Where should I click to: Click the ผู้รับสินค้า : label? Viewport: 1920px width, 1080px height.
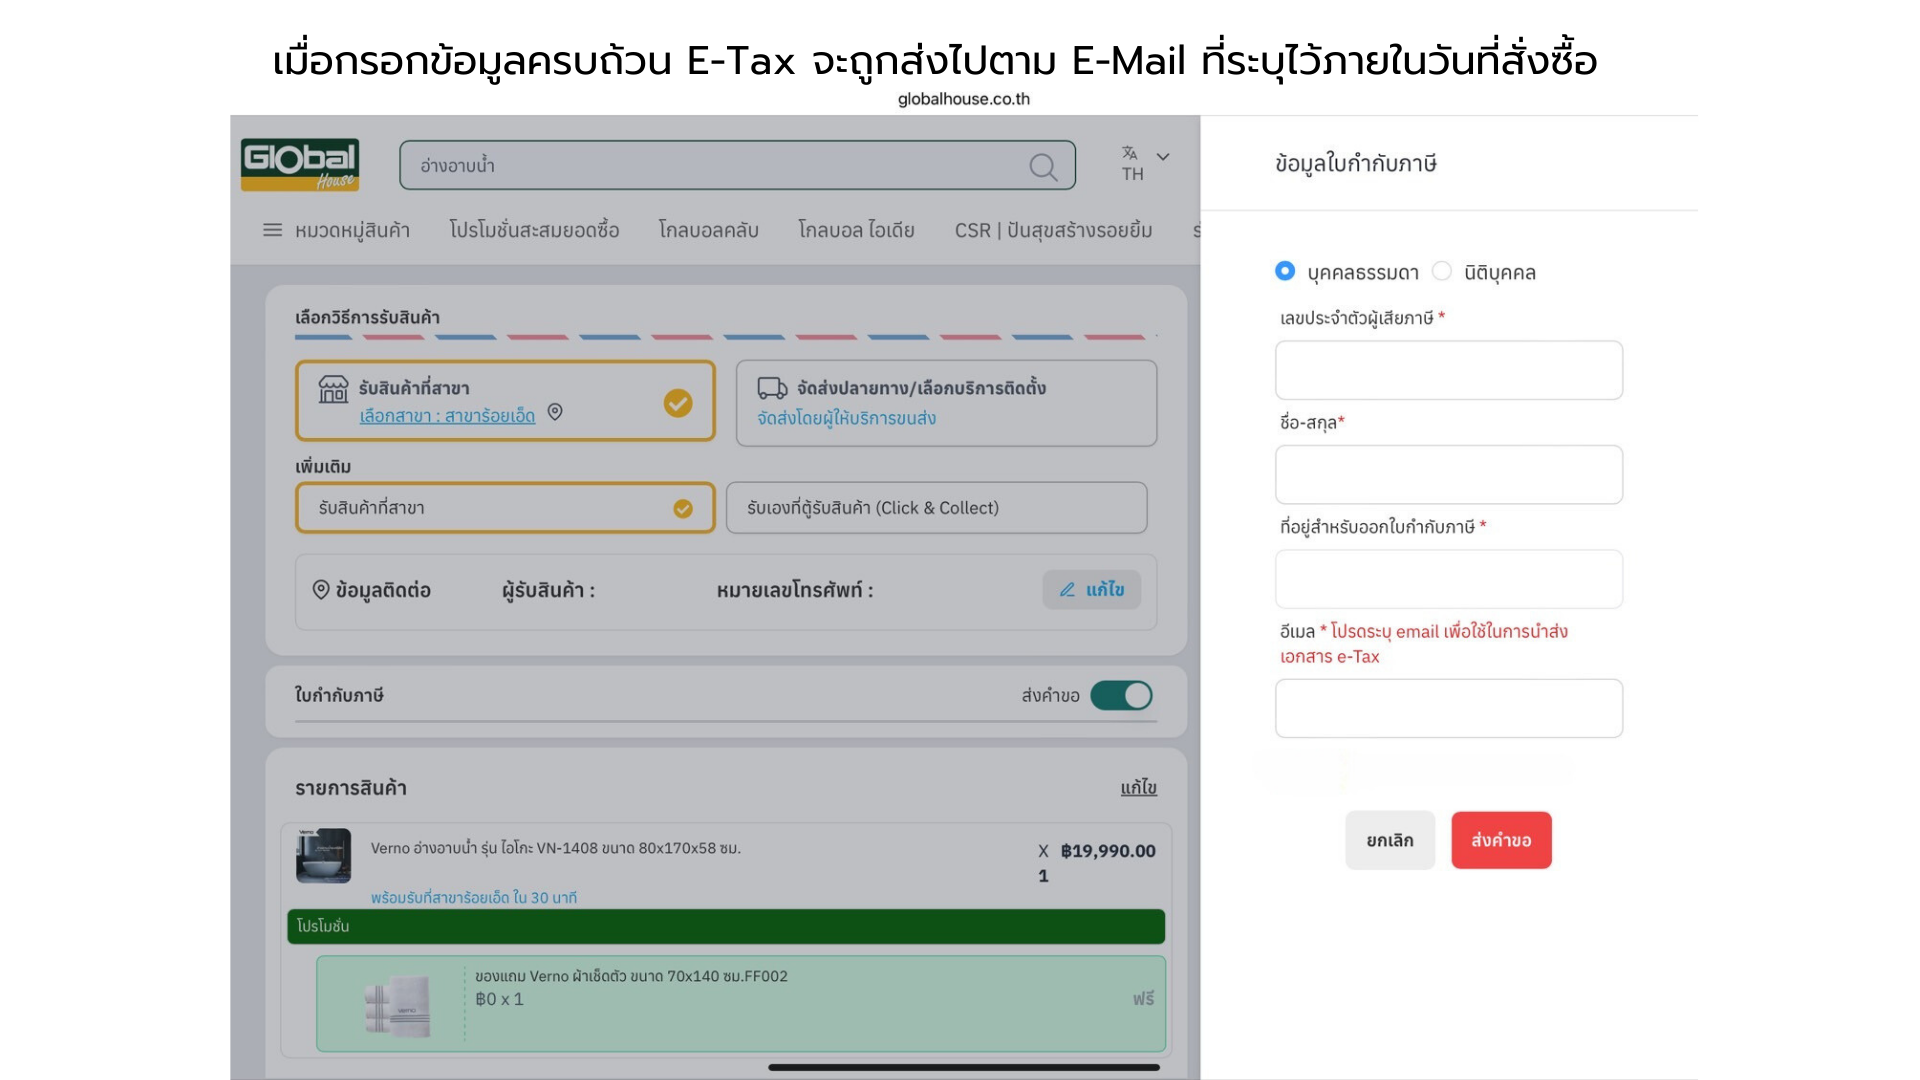(548, 590)
